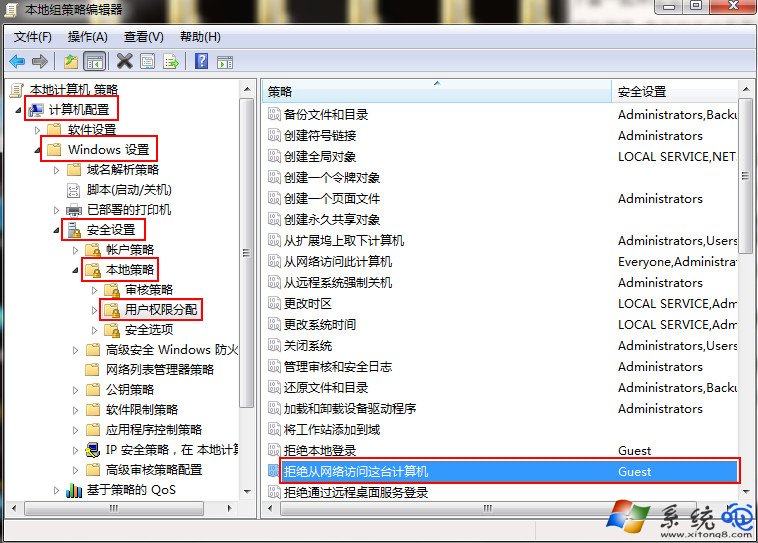Click the folder icon of 用户权限分配
This screenshot has height=543, width=758.
pyautogui.click(x=112, y=310)
